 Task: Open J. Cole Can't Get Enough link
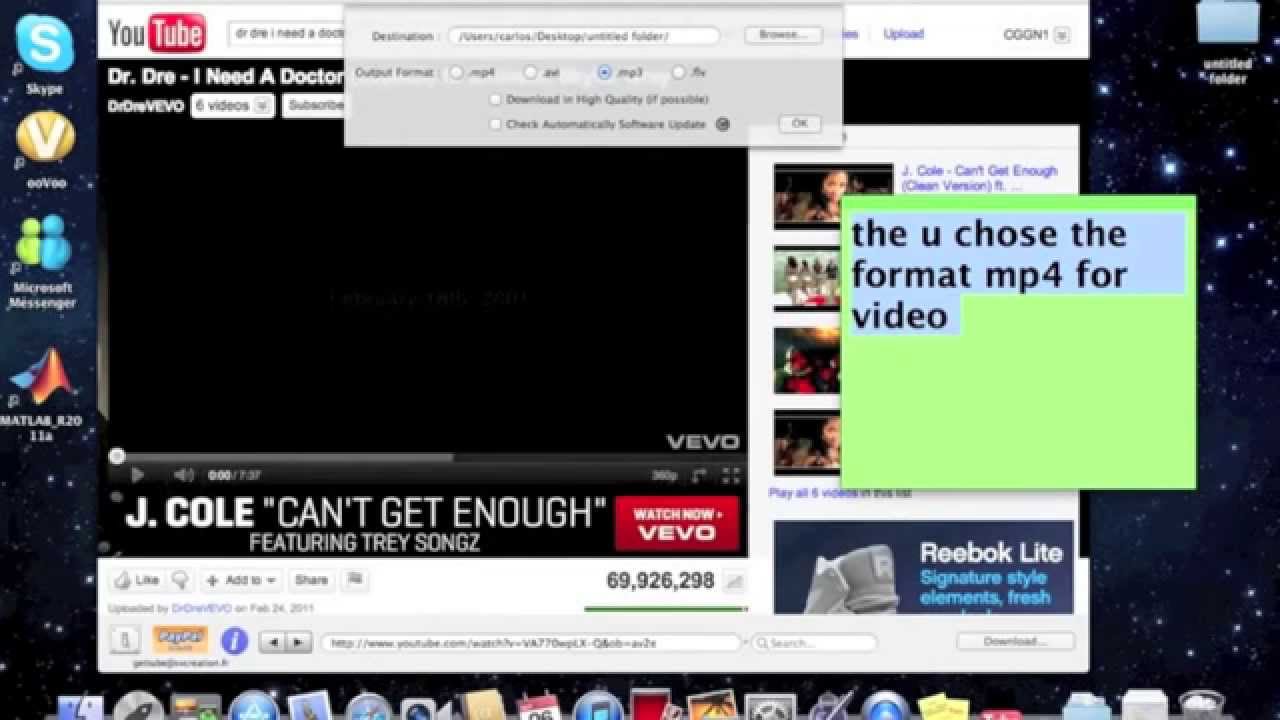(979, 178)
